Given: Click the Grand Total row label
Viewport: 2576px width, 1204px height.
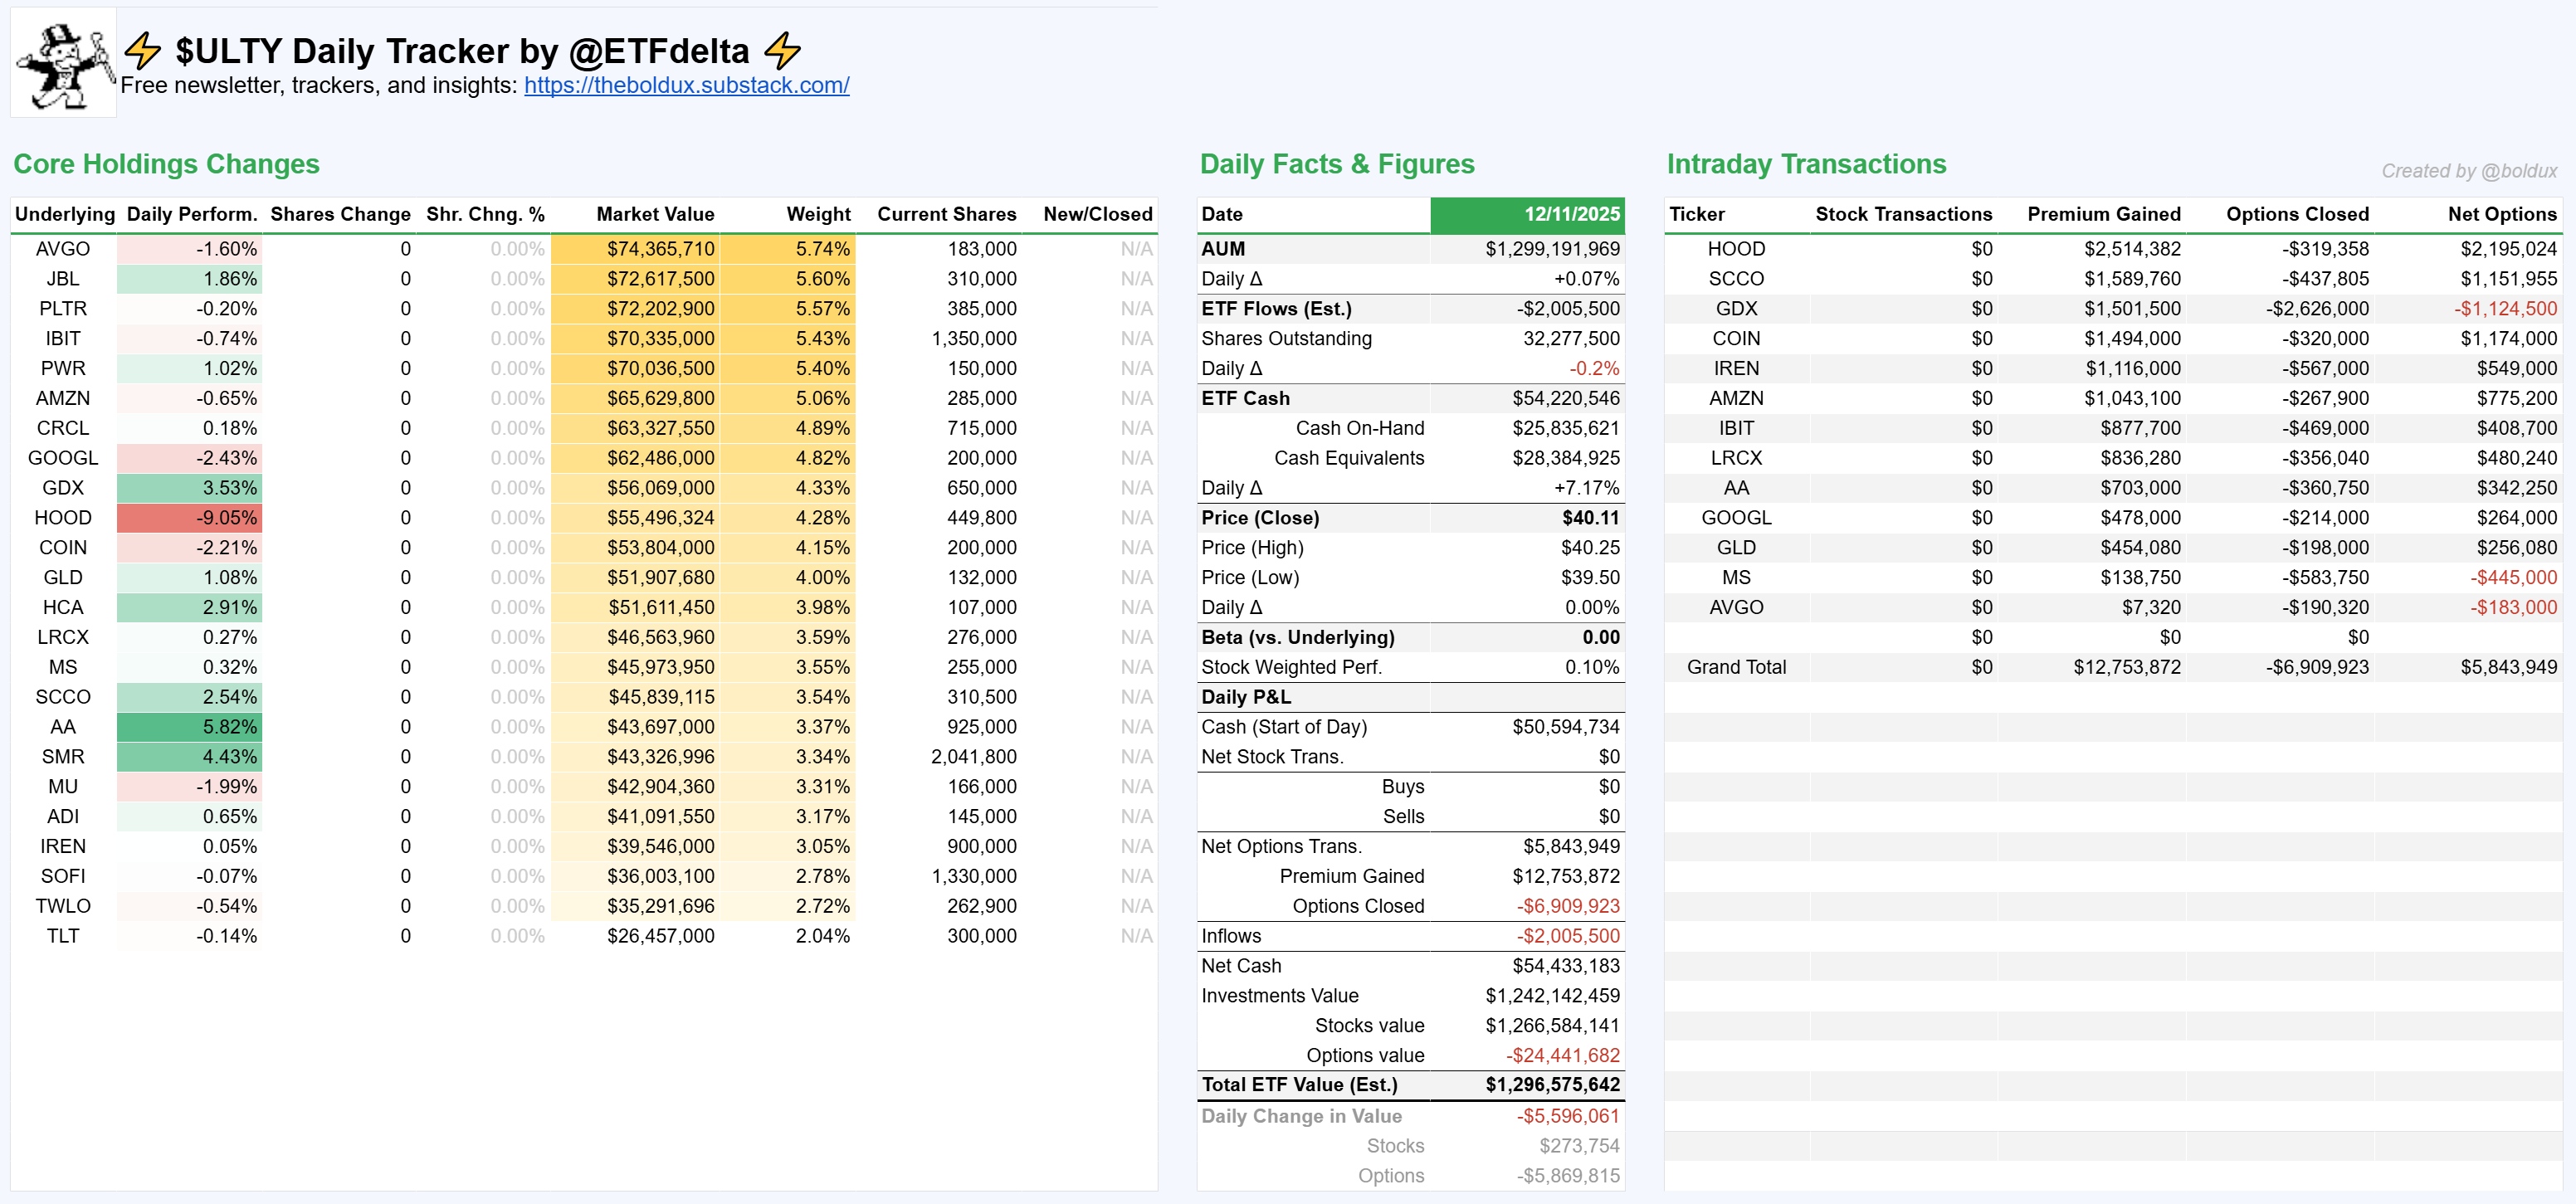Looking at the screenshot, I should pos(1736,667).
